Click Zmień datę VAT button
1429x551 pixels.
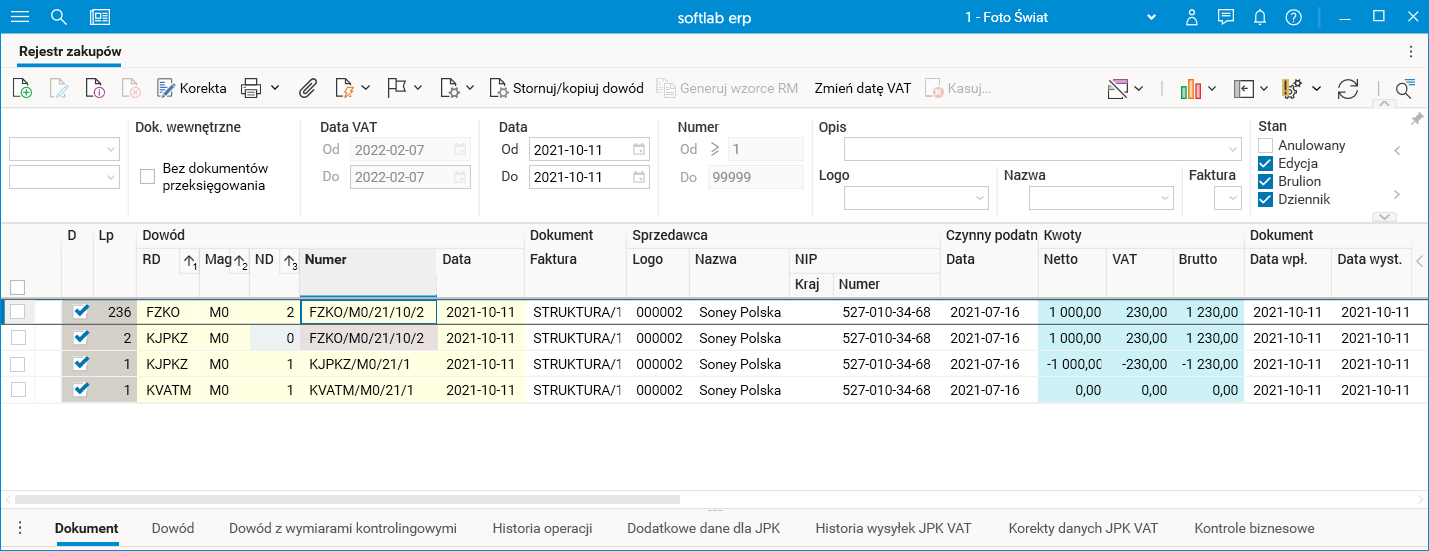click(x=862, y=88)
